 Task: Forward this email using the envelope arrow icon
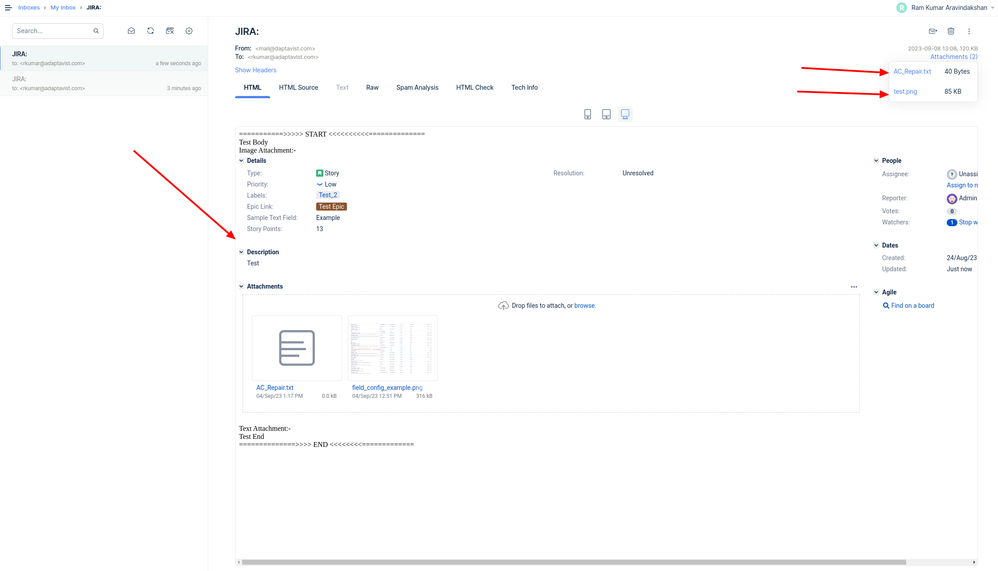point(932,31)
